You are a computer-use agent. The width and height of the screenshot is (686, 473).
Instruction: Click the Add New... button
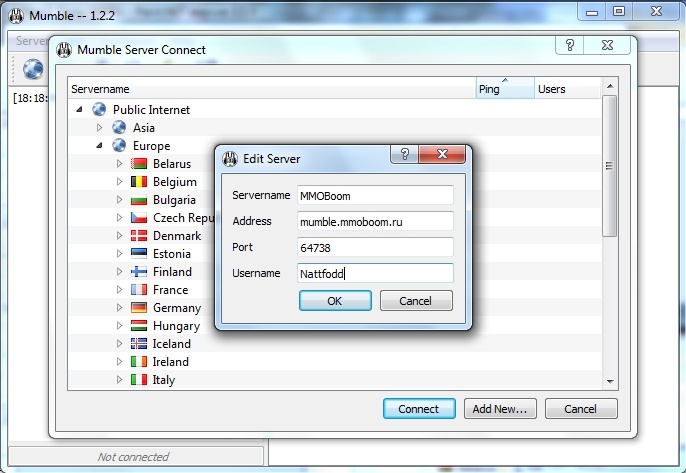pyautogui.click(x=500, y=409)
